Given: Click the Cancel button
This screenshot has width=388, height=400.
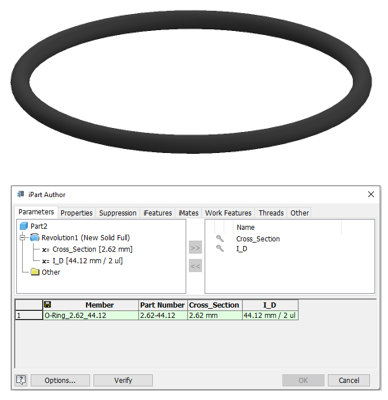Looking at the screenshot, I should tap(349, 380).
